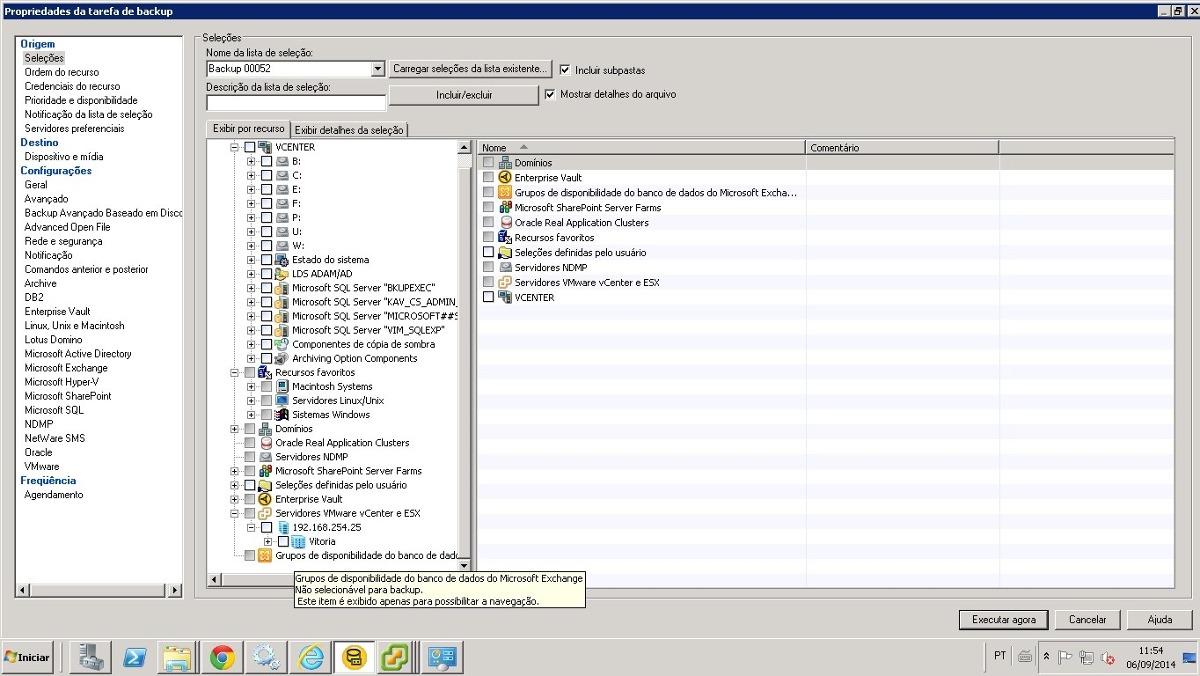Click the Estado do sistema icon
The height and width of the screenshot is (676, 1200).
click(x=282, y=260)
